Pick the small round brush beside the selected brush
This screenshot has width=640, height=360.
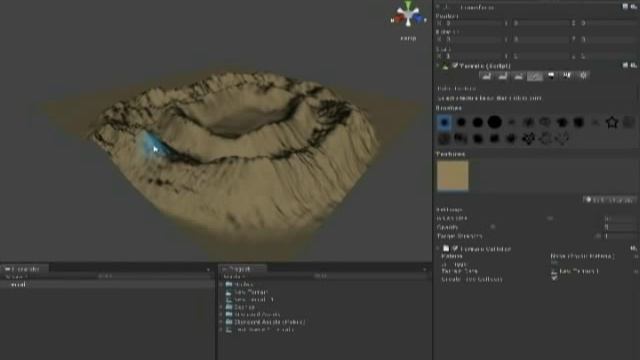click(x=461, y=122)
